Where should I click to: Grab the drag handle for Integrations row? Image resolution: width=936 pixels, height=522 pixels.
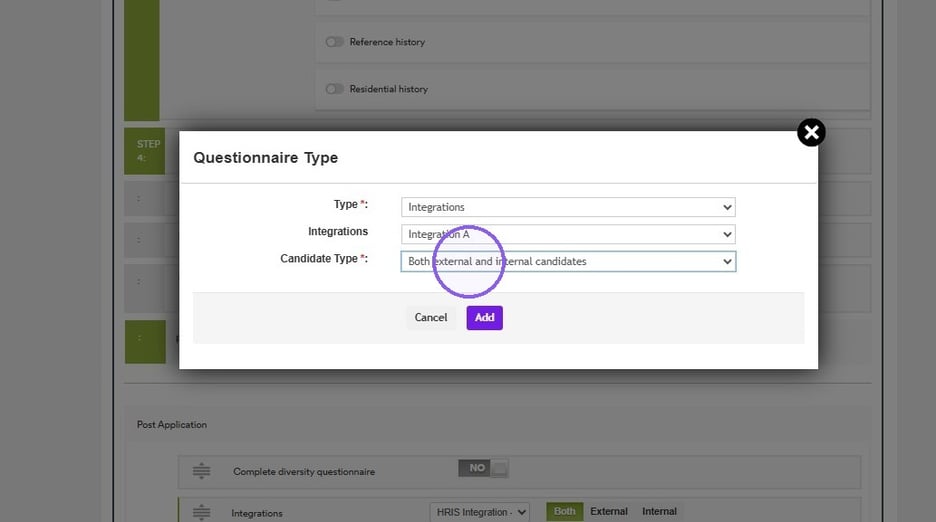coord(202,512)
